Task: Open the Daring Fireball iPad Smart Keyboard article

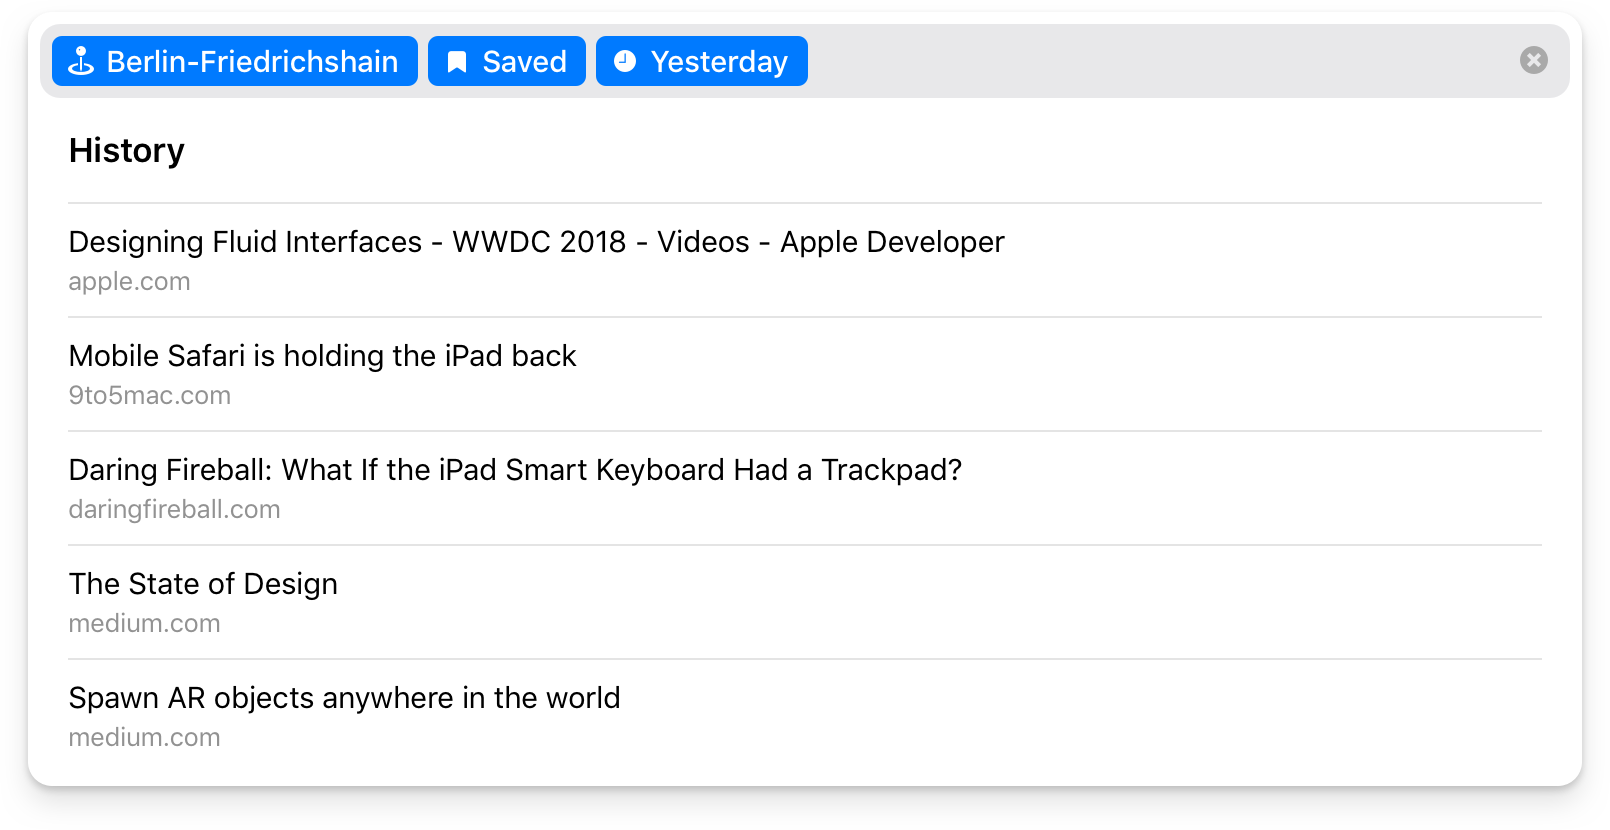Action: tap(515, 470)
